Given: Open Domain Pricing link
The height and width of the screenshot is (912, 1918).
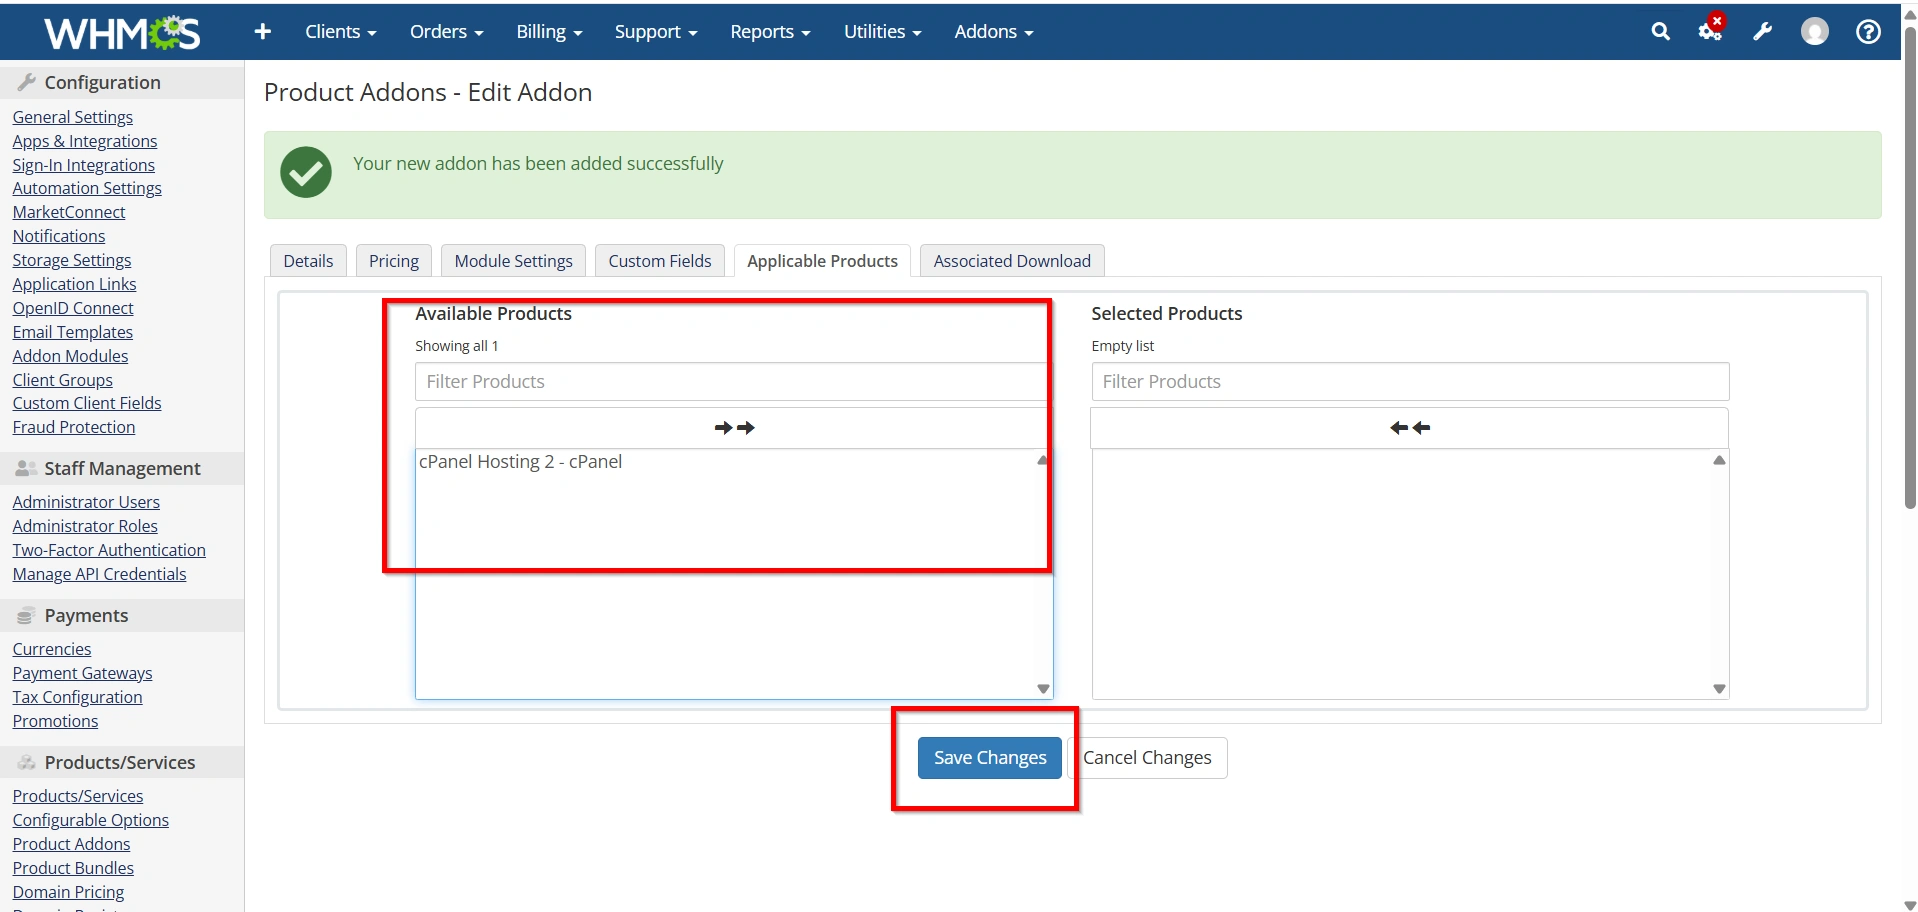Looking at the screenshot, I should tap(68, 892).
